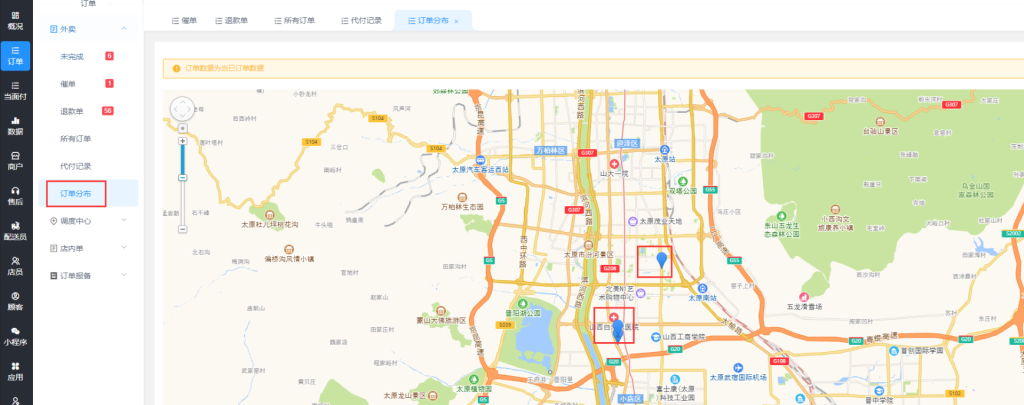
Task: Click the 售后 after-sales headset icon
Action: [16, 195]
